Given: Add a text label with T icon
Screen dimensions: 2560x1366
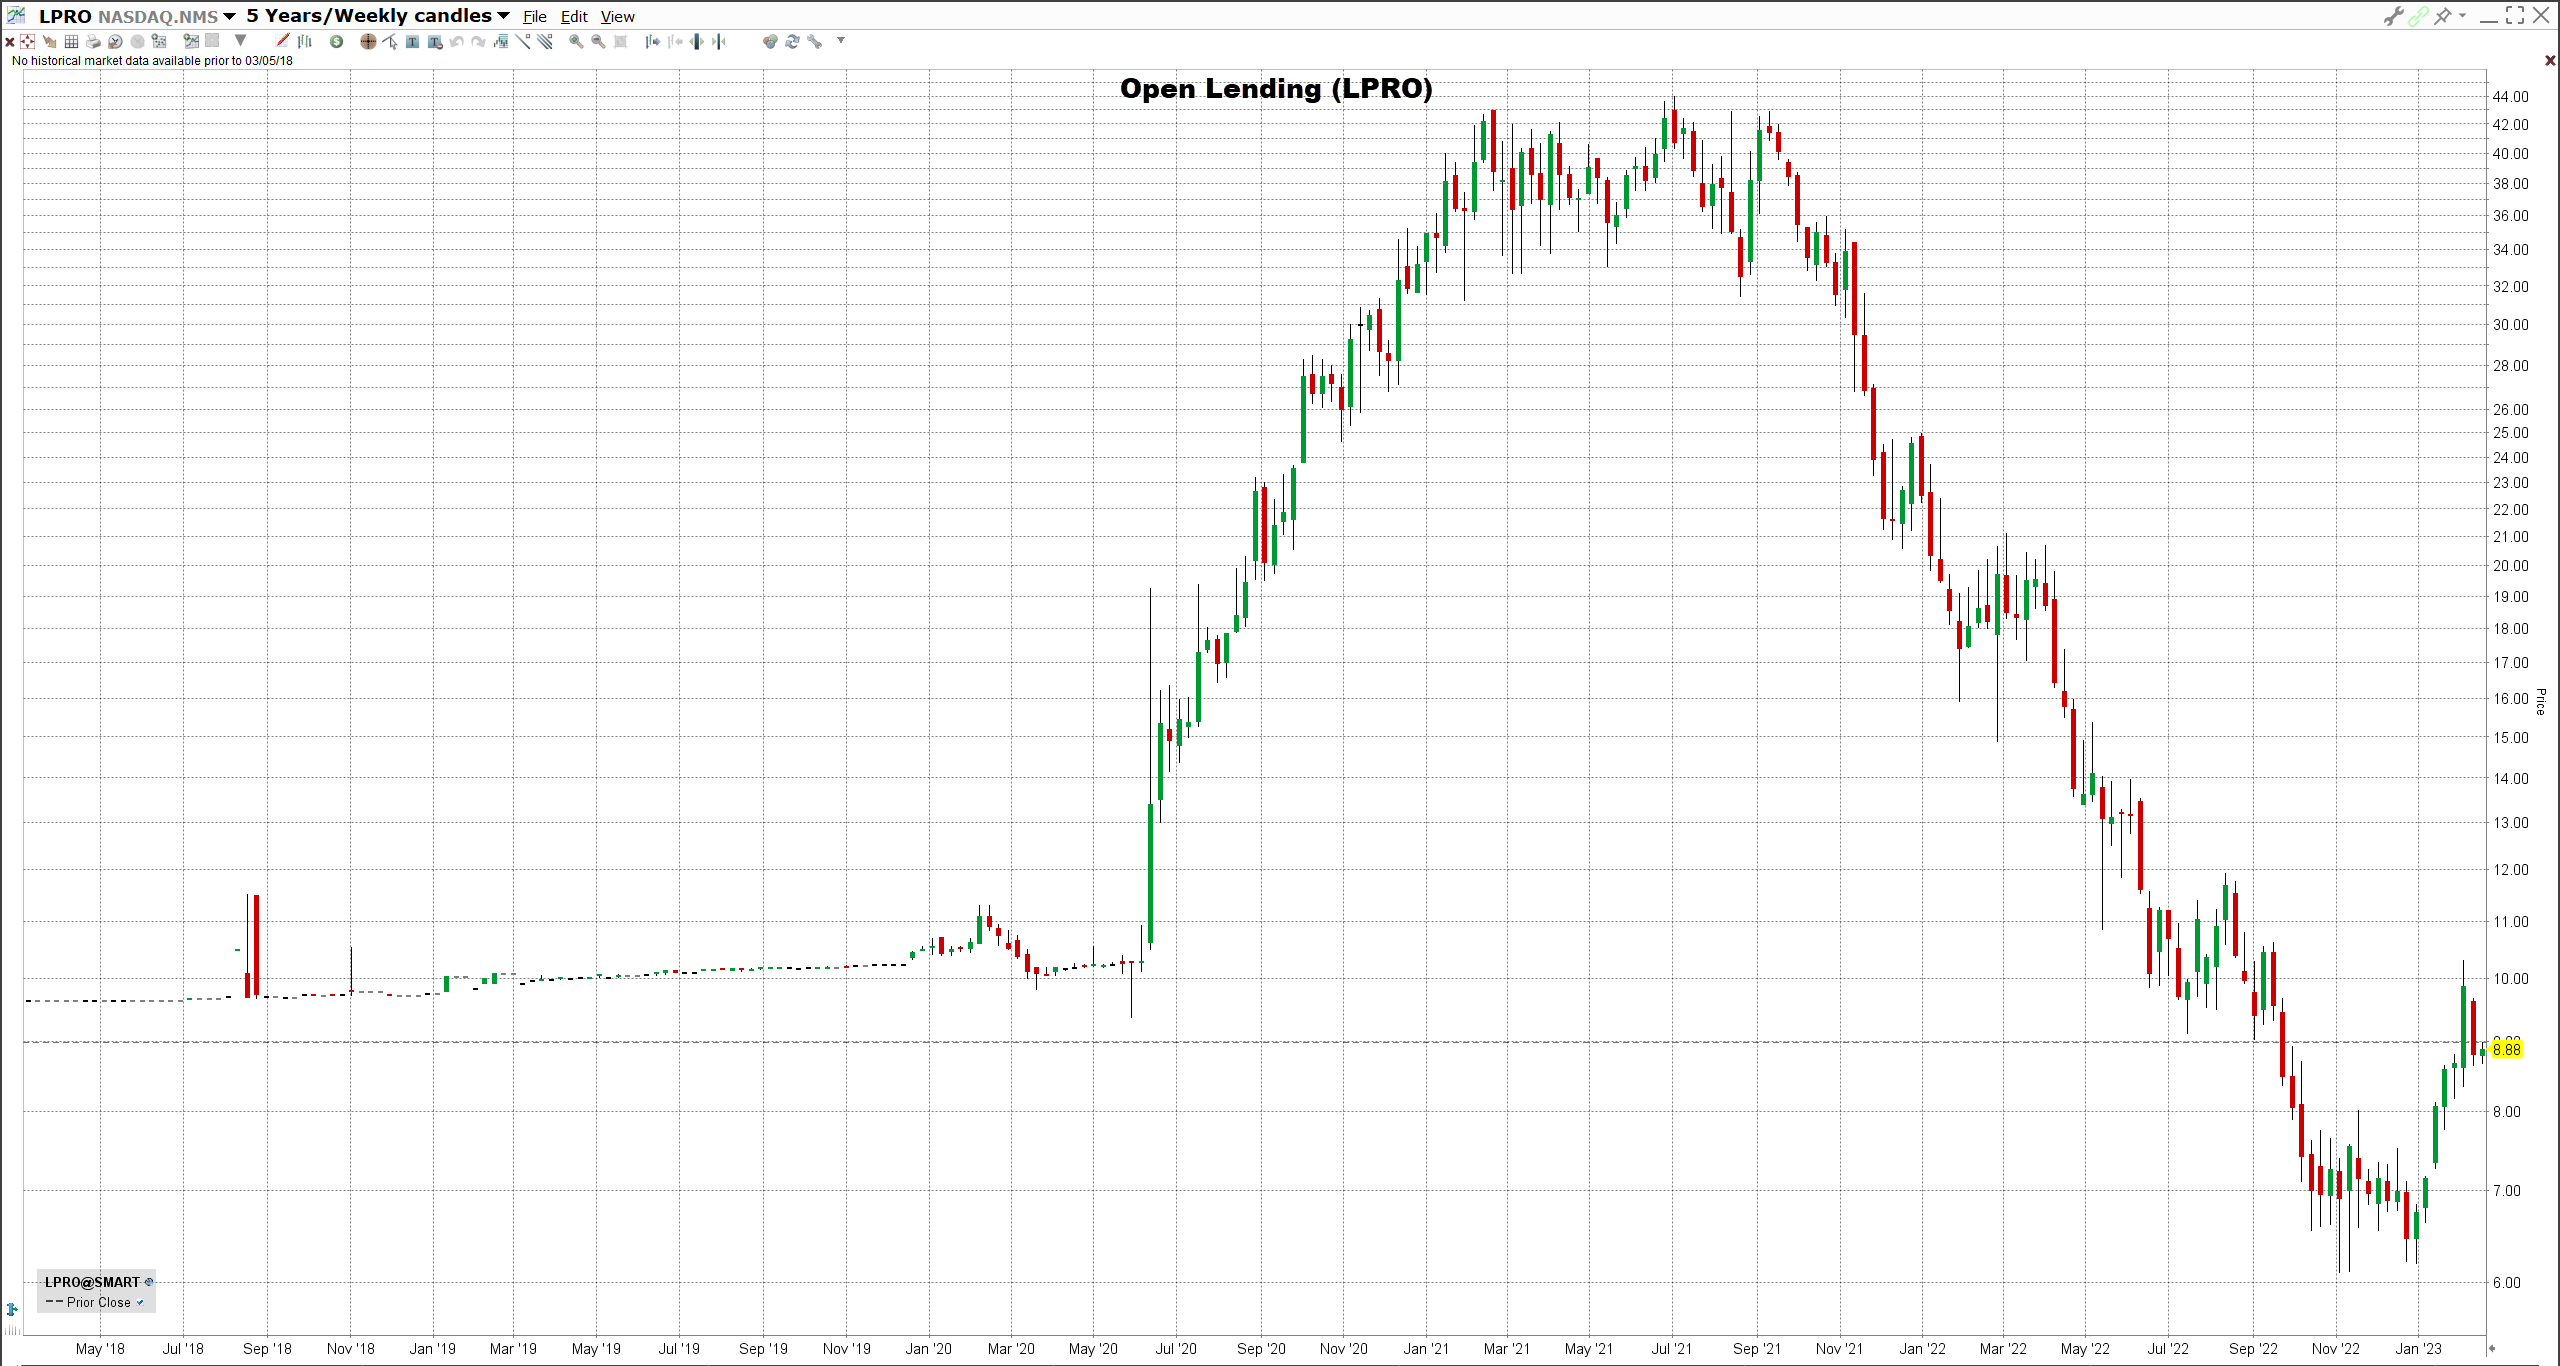Looking at the screenshot, I should click(412, 42).
